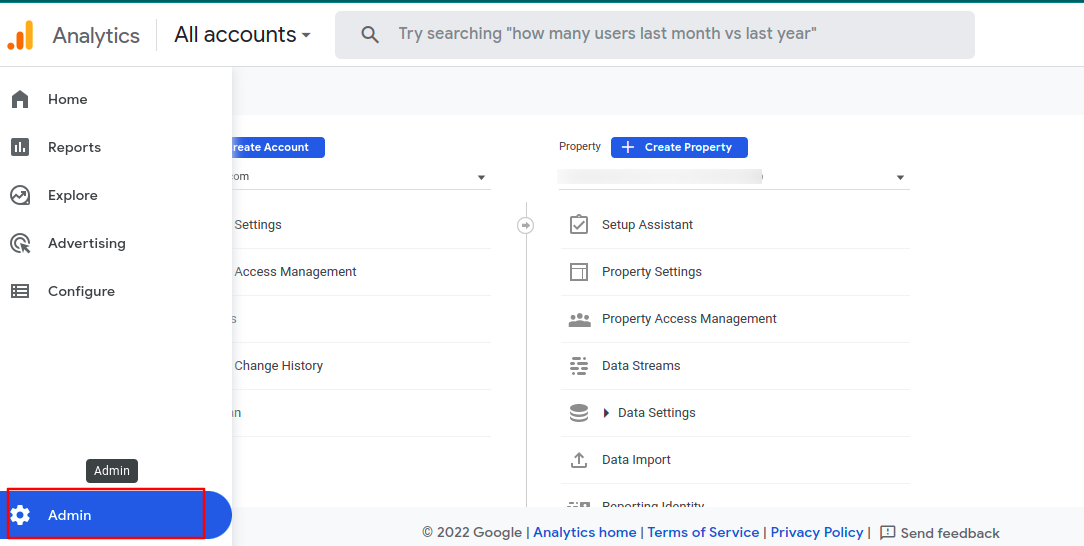Click the Analytics title text
Viewport: 1084px width, 546px height.
tap(96, 35)
